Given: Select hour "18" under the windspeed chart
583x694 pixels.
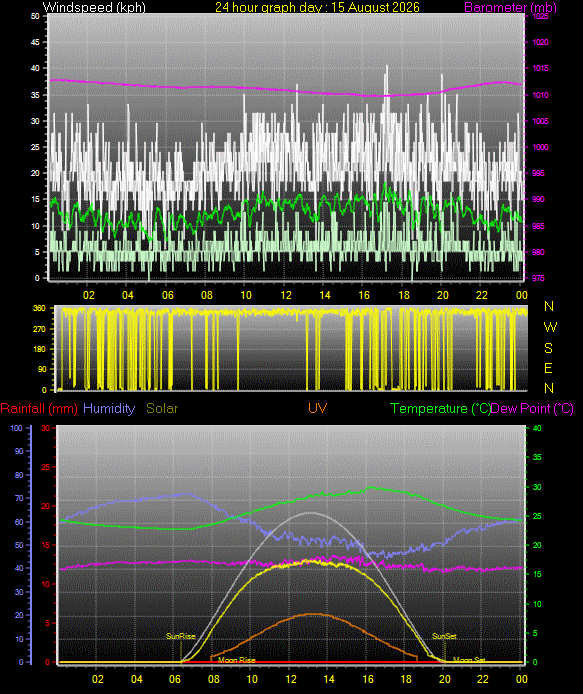Looking at the screenshot, I should click(x=404, y=295).
